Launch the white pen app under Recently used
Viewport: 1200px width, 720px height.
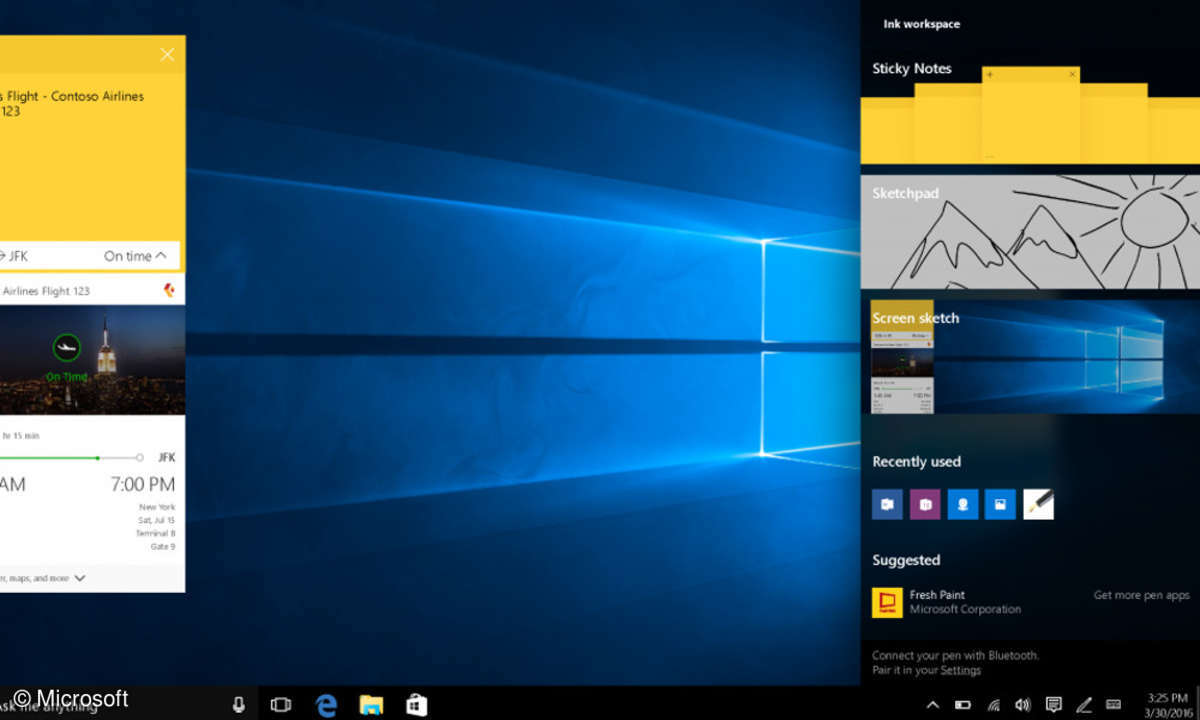(x=1038, y=504)
